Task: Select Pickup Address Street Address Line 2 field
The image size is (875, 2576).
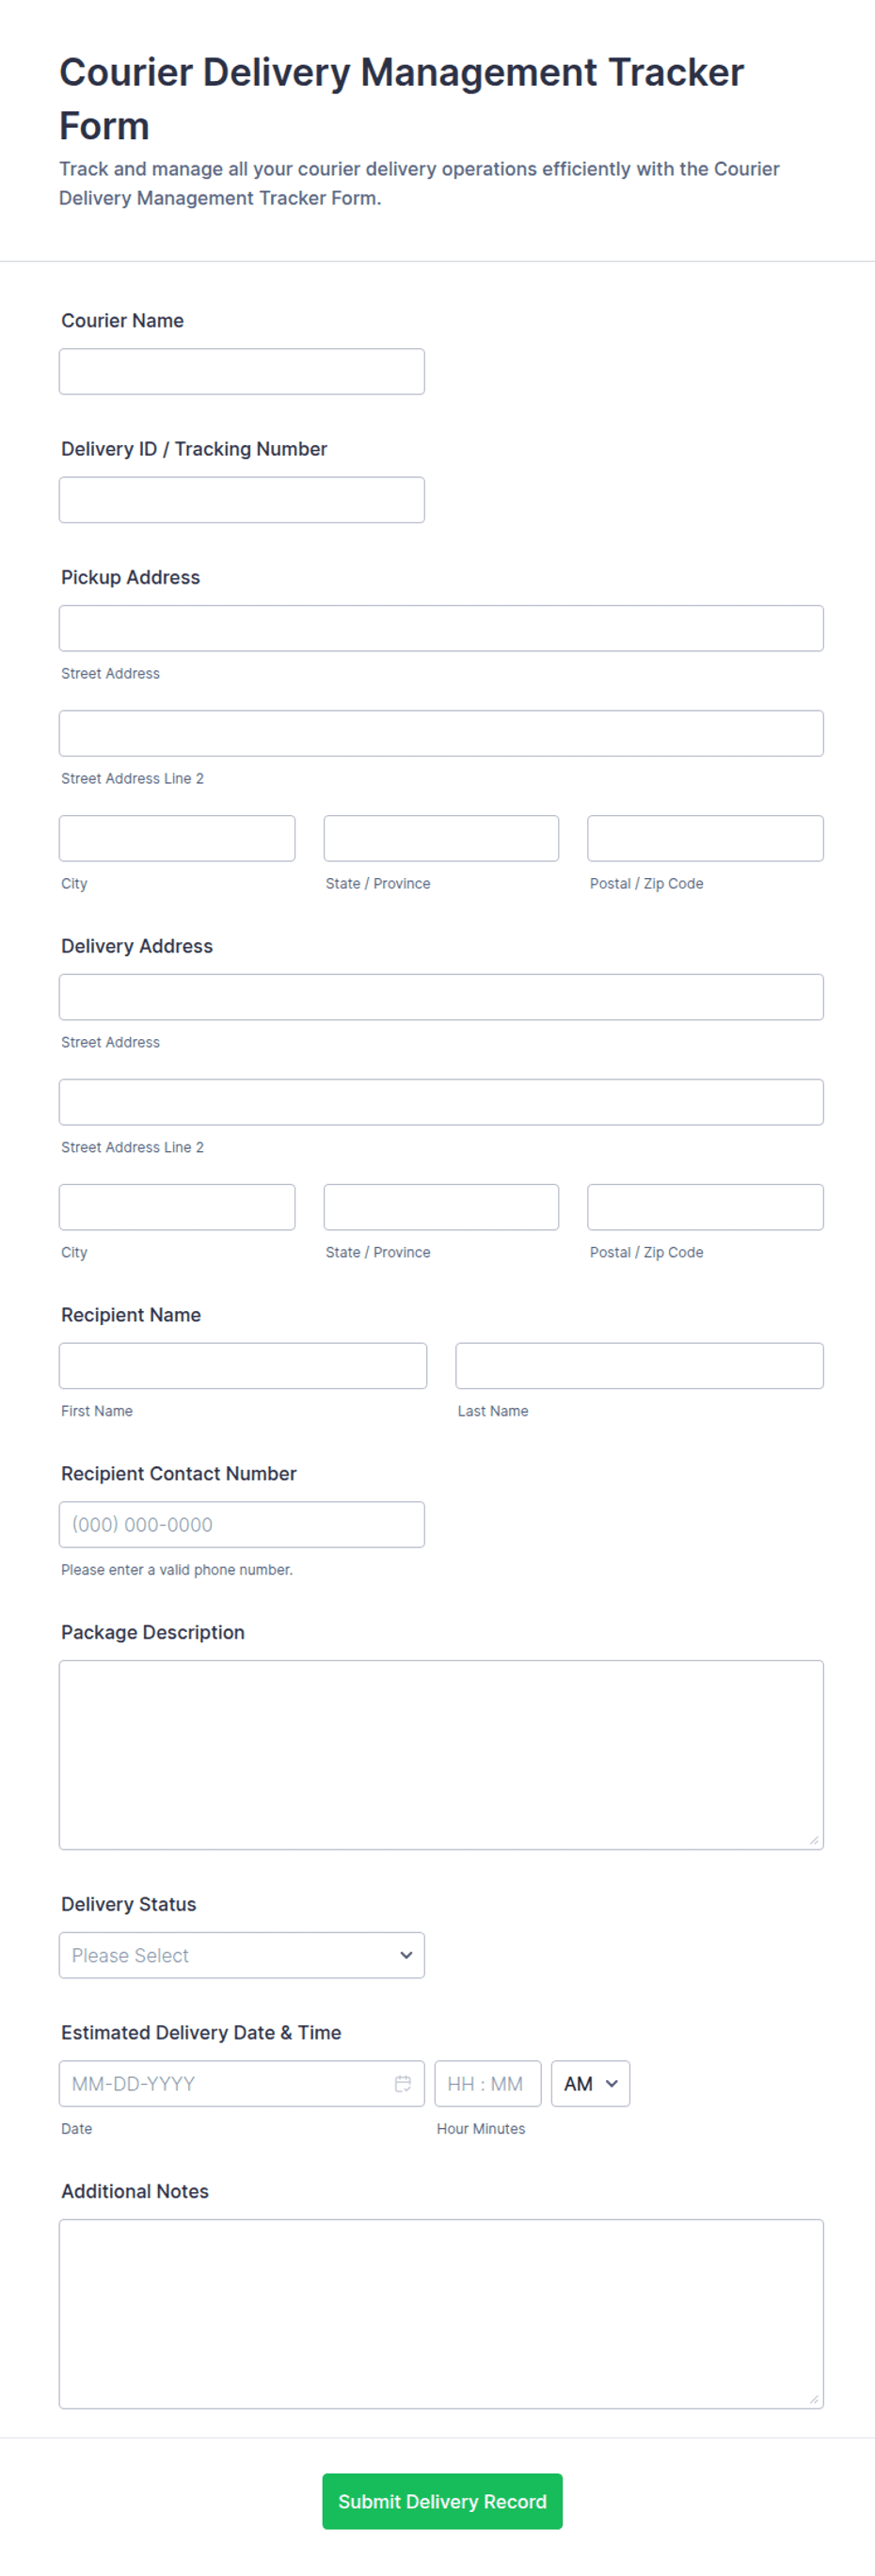Action: pos(441,733)
